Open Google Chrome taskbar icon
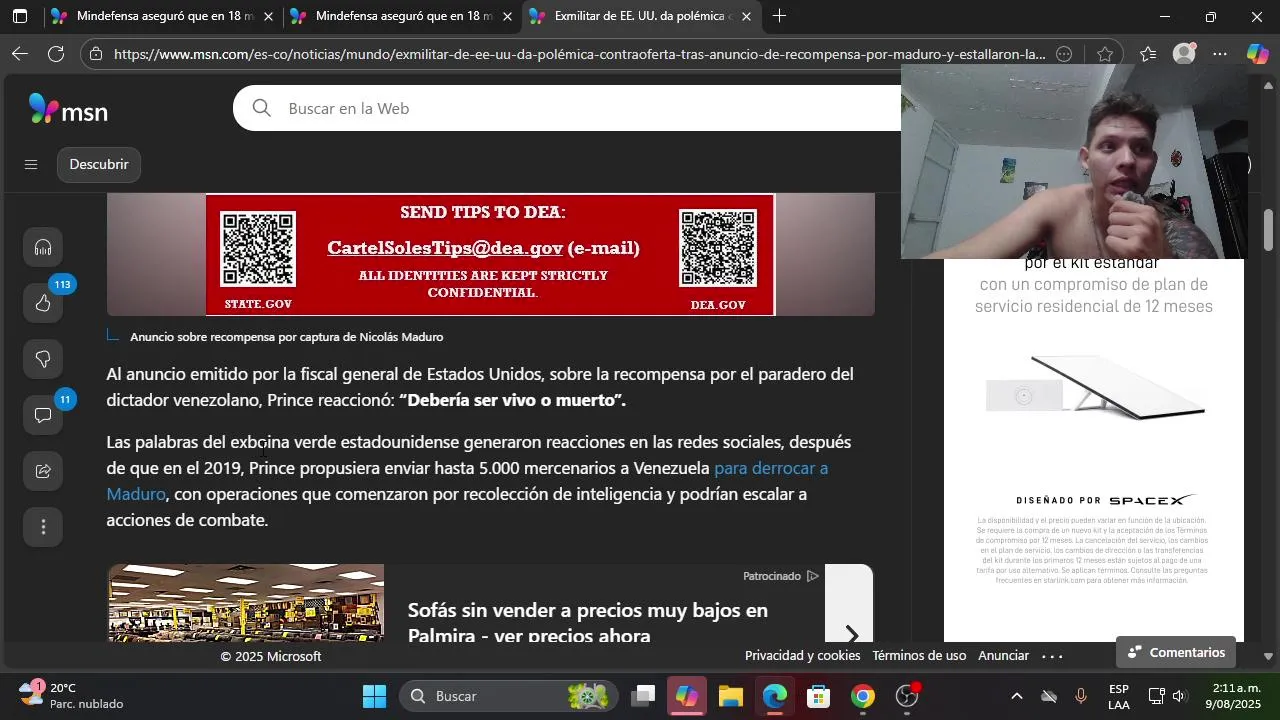Viewport: 1280px width, 720px height. click(x=863, y=696)
